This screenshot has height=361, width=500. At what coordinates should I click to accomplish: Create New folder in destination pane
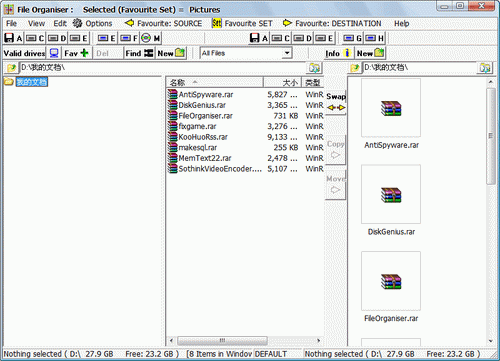[x=370, y=53]
